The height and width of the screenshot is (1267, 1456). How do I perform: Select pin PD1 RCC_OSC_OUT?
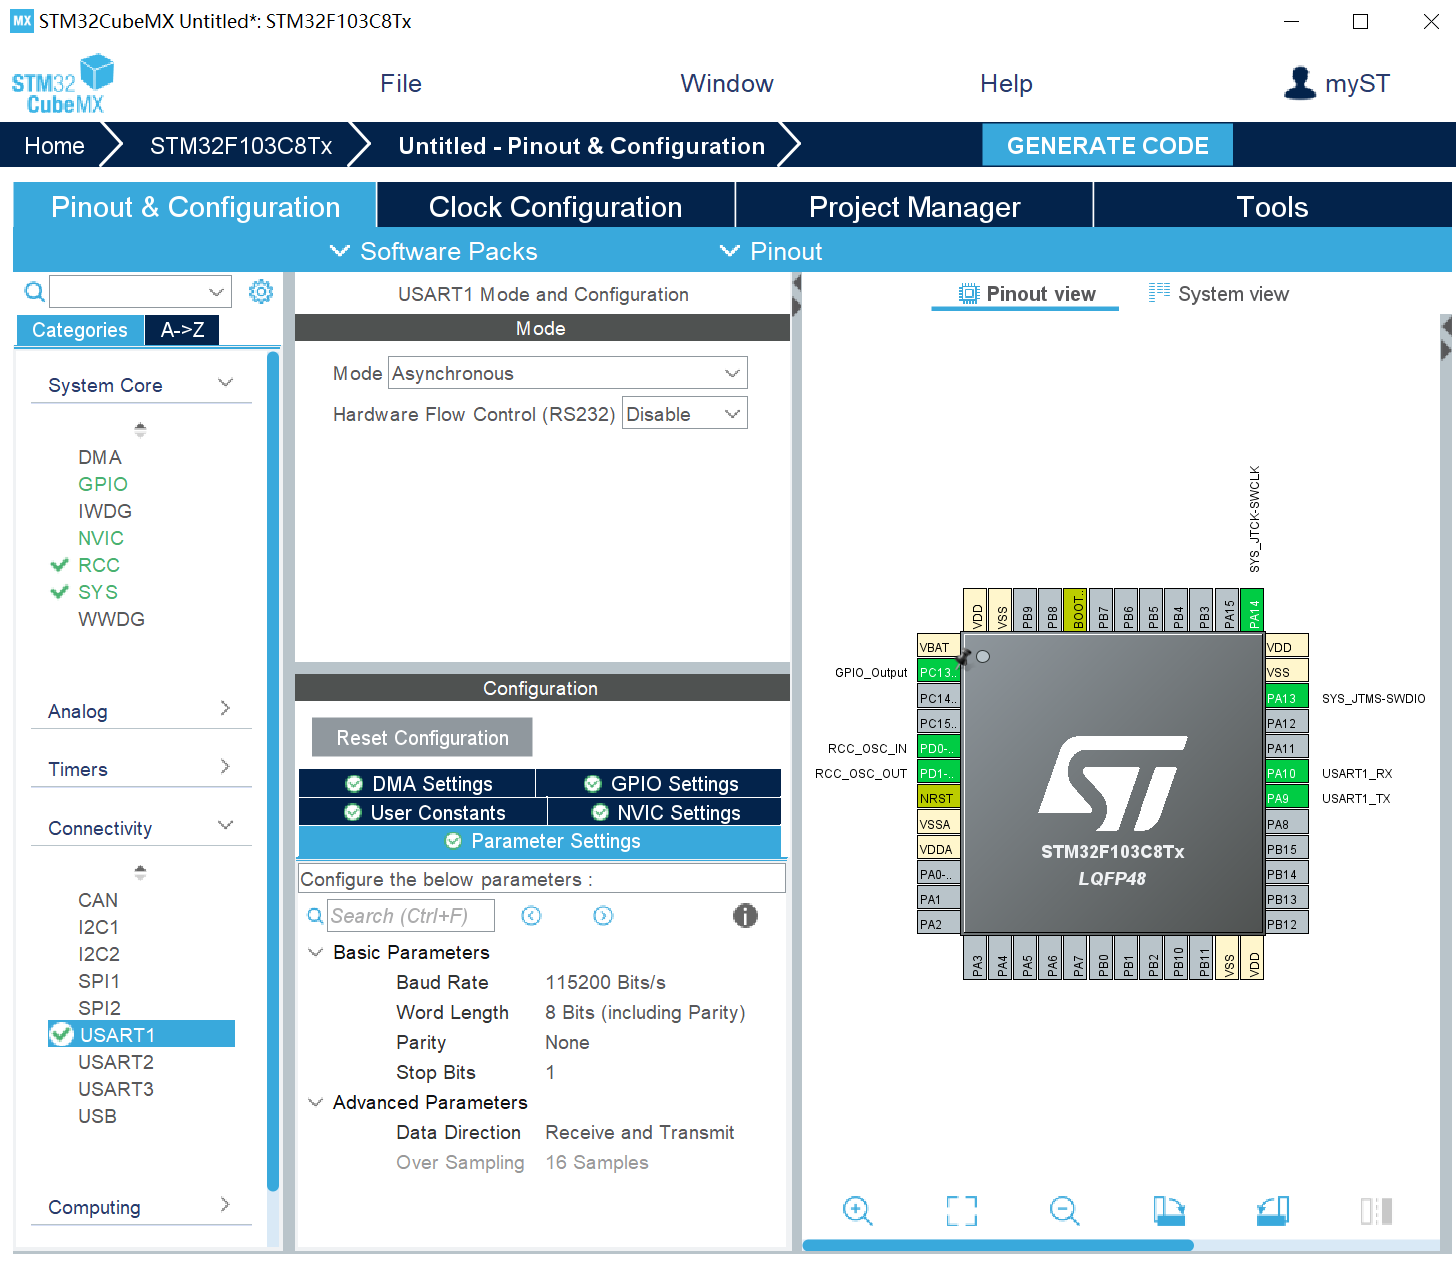[939, 773]
